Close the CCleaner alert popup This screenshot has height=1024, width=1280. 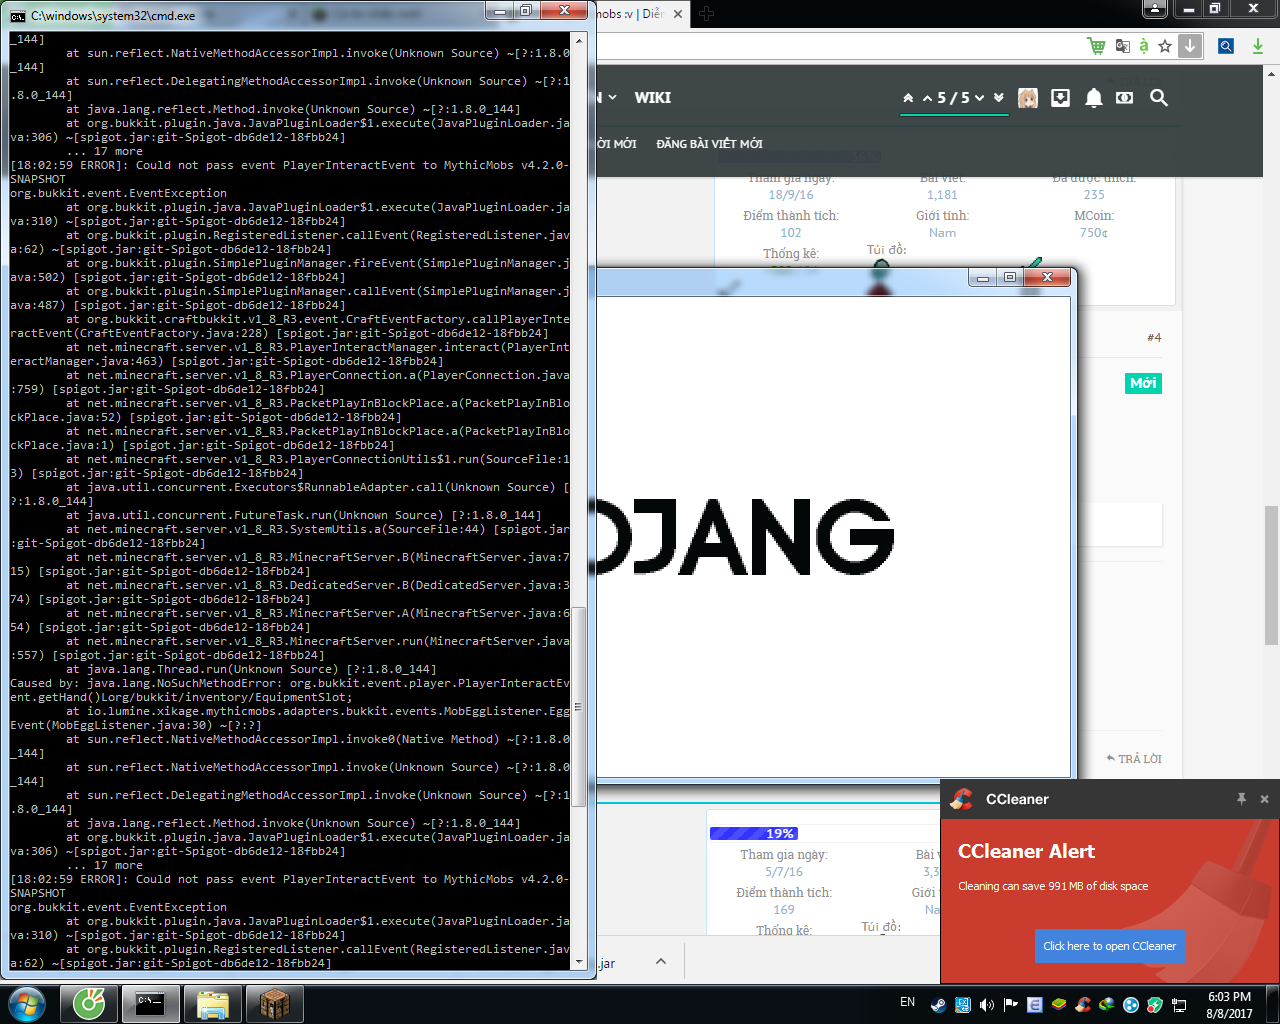(x=1264, y=799)
